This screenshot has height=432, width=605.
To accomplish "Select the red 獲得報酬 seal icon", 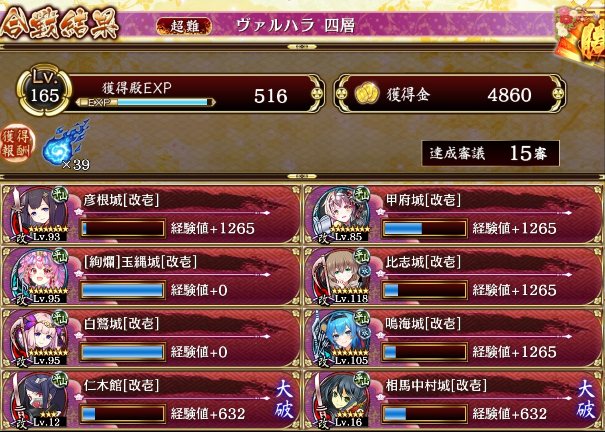I will 17,143.
